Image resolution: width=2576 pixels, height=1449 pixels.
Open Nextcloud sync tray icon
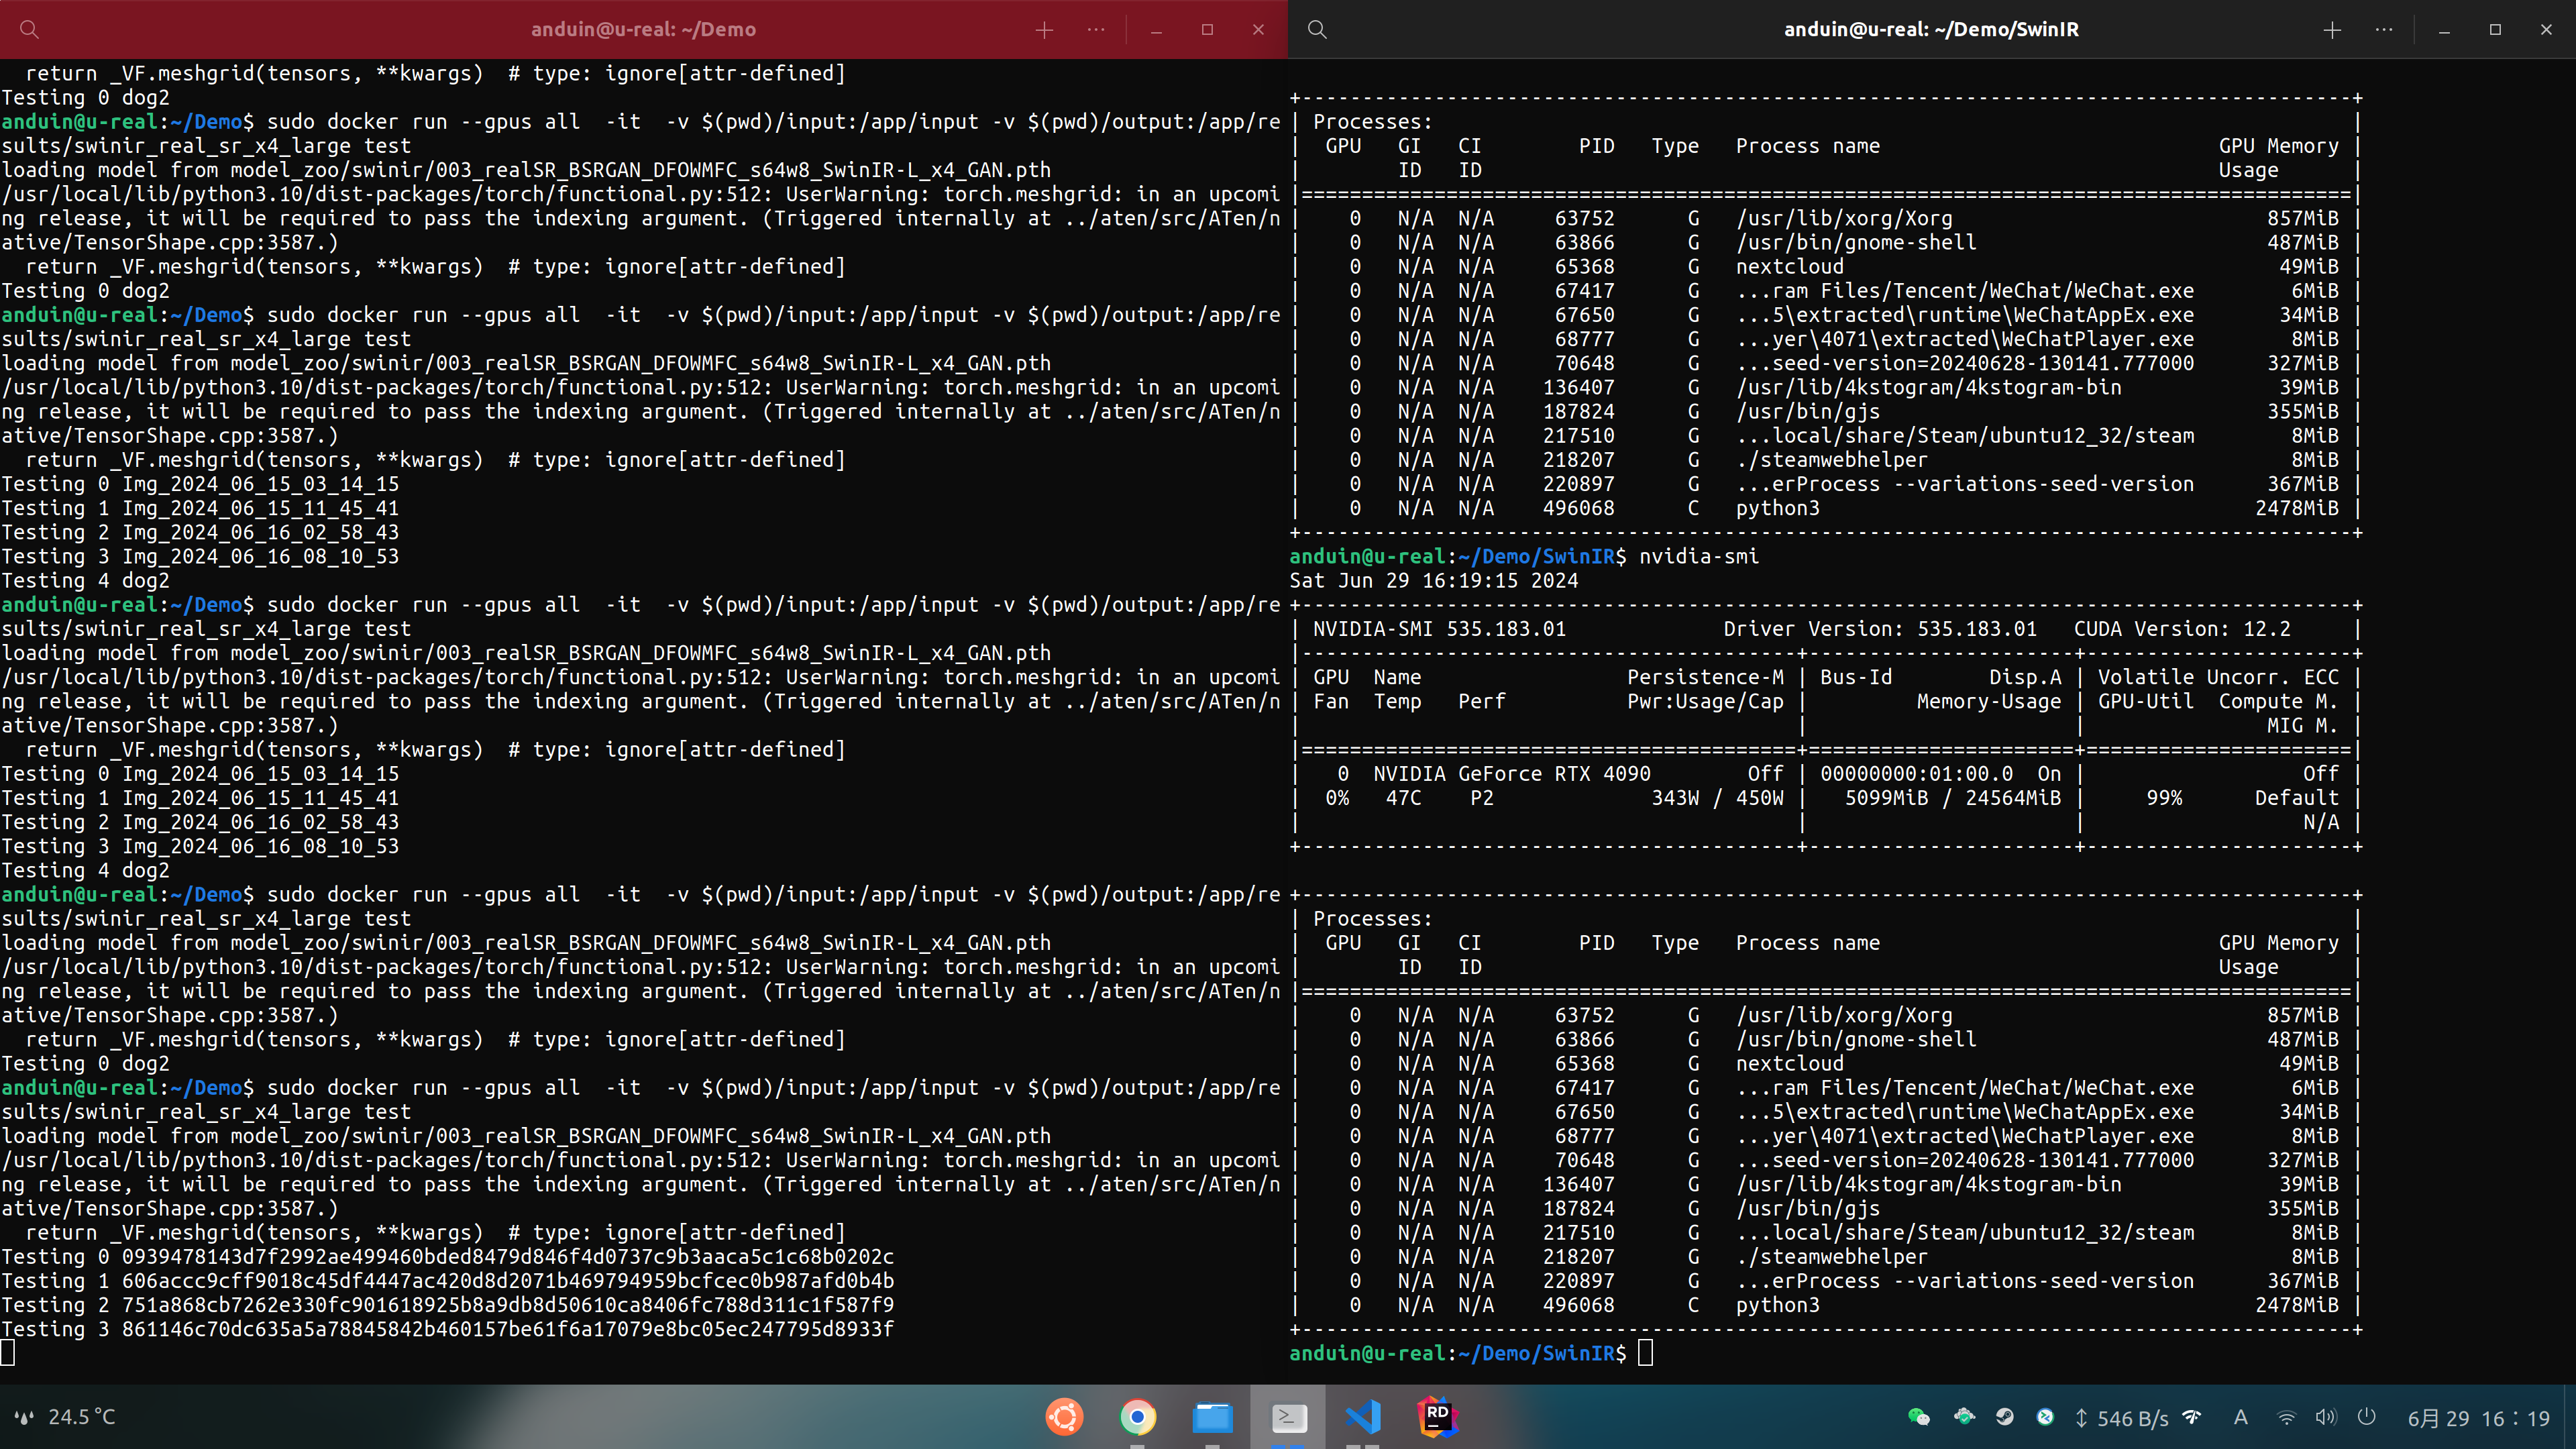point(1964,1417)
